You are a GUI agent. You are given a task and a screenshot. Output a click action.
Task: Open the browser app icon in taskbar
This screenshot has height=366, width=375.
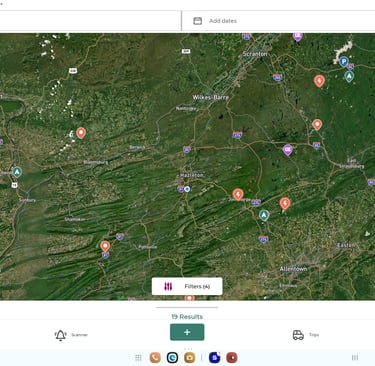[172, 358]
